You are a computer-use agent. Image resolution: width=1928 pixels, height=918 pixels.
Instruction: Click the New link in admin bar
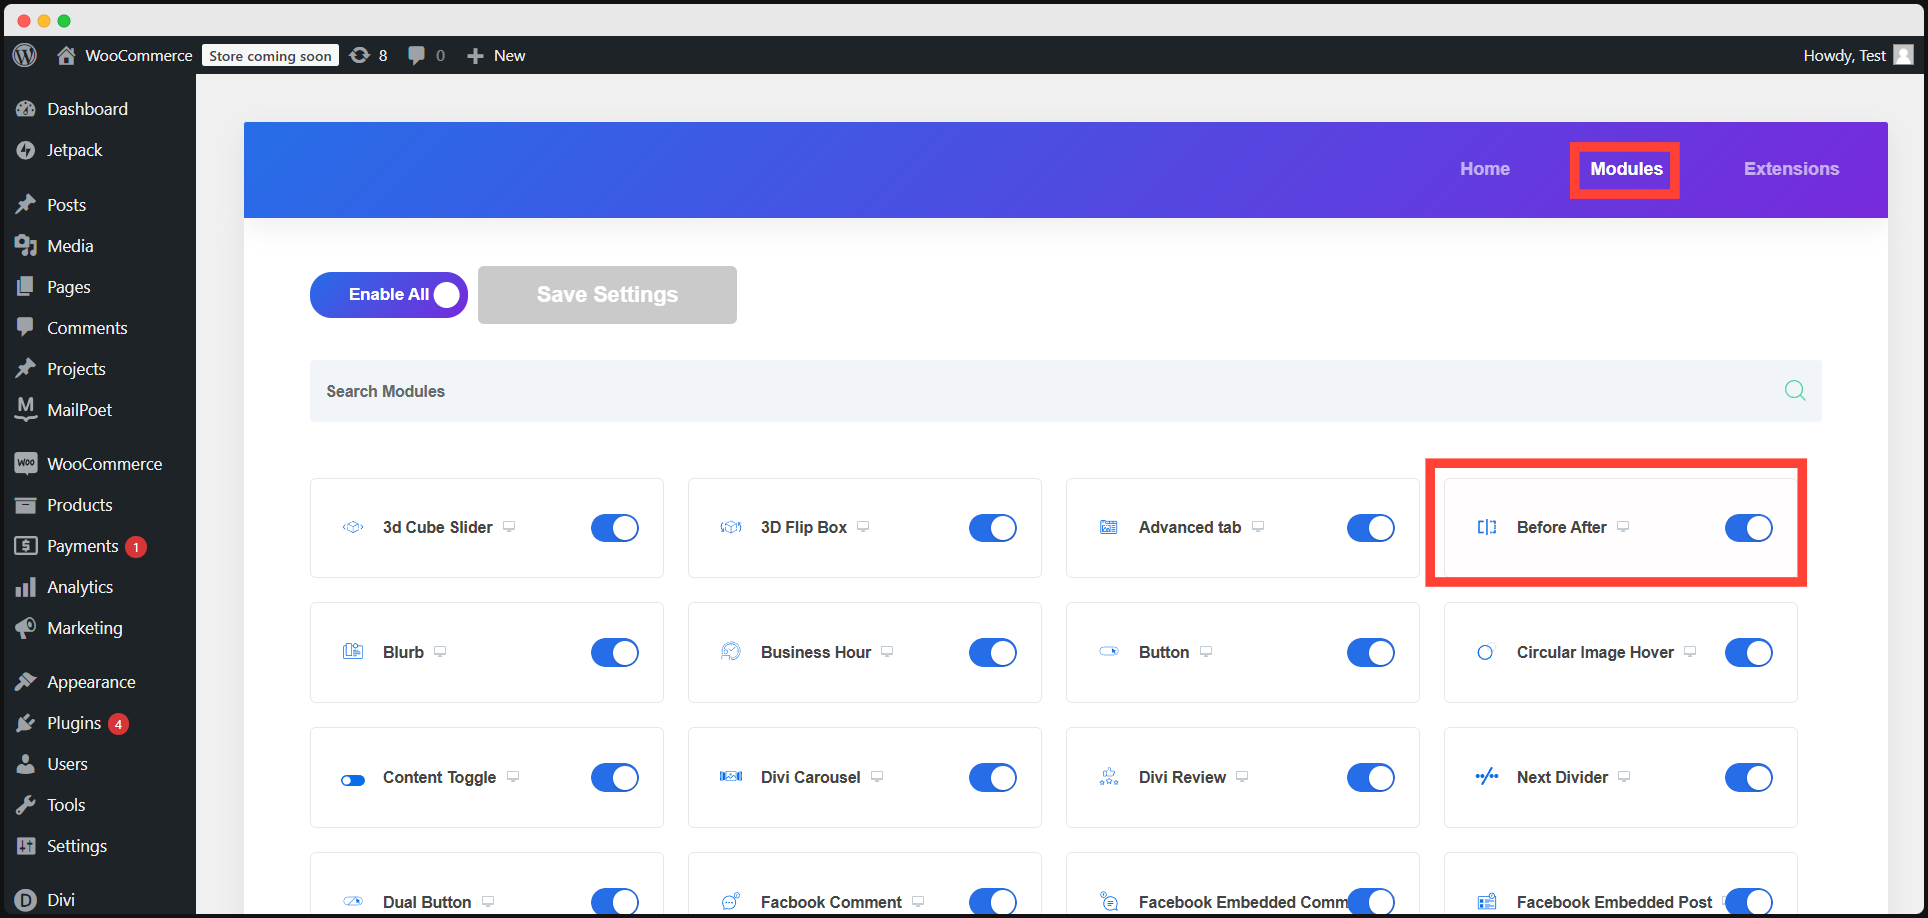[509, 56]
